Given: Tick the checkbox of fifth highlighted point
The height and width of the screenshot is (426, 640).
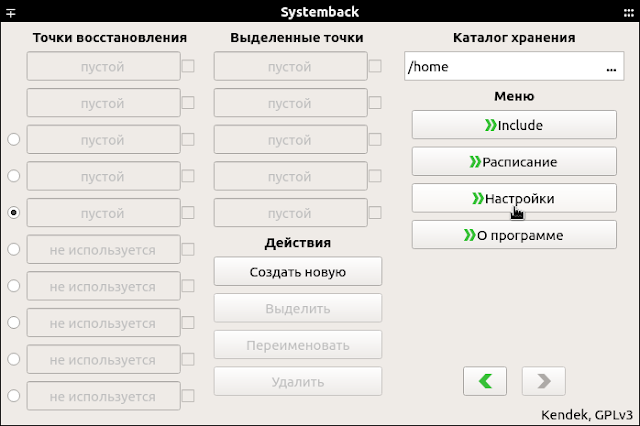Looking at the screenshot, I should tap(375, 213).
